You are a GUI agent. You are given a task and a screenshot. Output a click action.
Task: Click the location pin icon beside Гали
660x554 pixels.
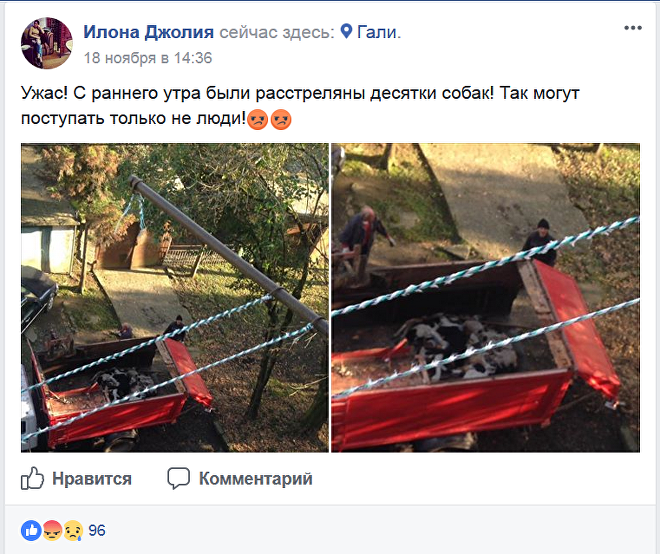[346, 31]
